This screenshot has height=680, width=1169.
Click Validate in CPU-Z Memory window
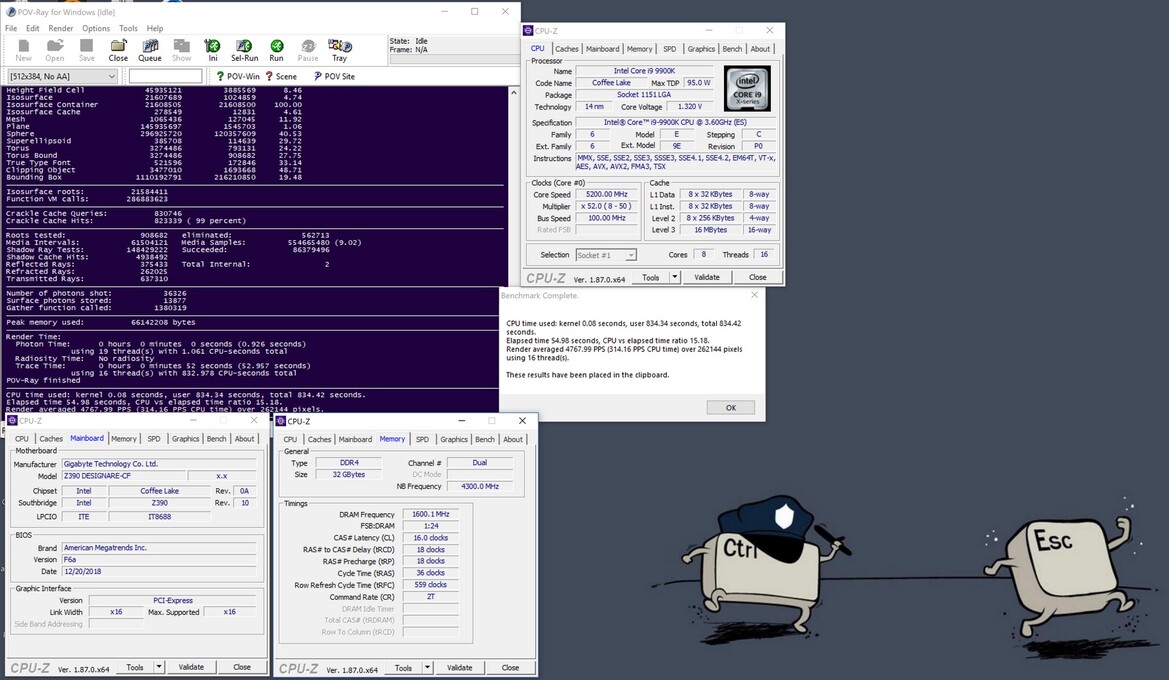pyautogui.click(x=459, y=668)
